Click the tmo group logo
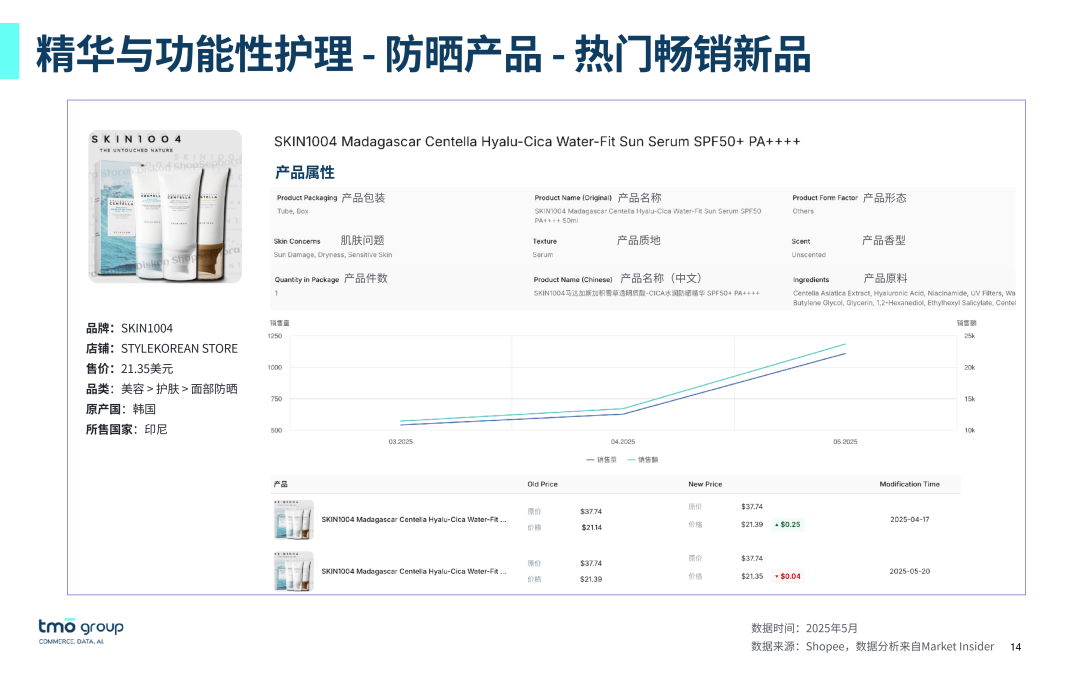This screenshot has width=1080, height=675. (x=81, y=630)
